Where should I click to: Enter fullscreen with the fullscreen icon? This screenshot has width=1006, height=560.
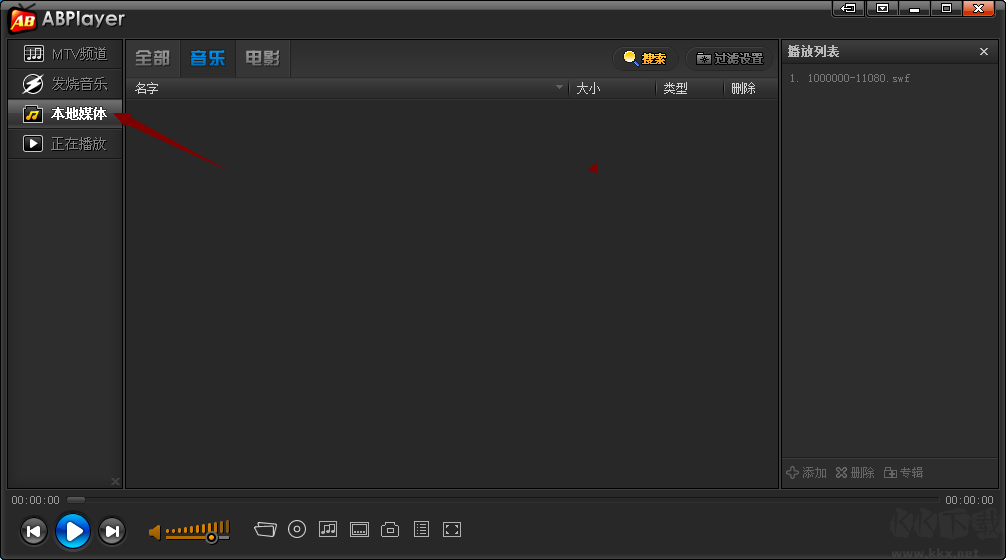[452, 530]
